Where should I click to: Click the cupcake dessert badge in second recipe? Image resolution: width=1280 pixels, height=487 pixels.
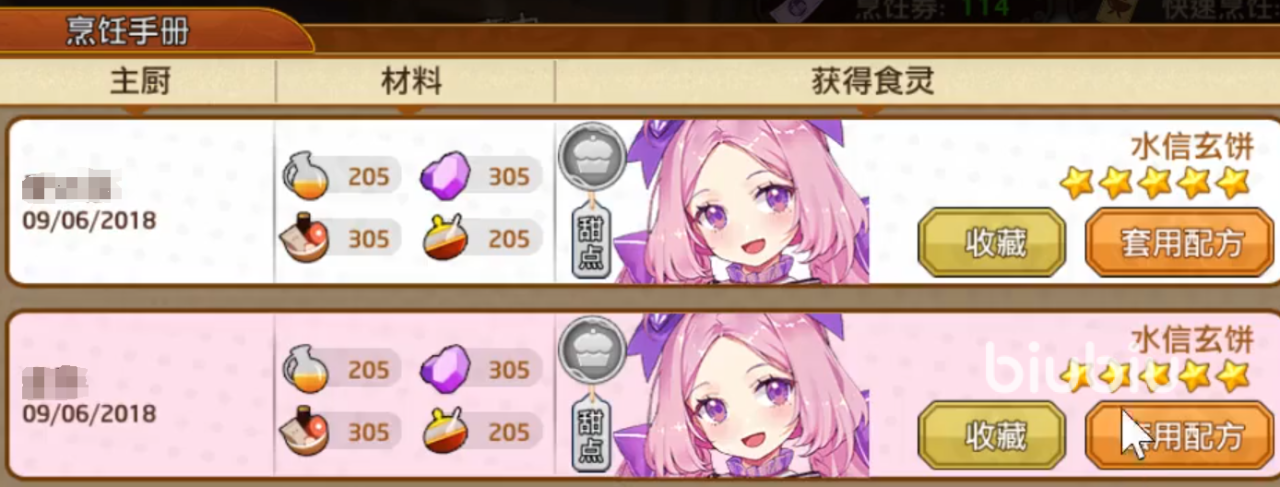[592, 351]
